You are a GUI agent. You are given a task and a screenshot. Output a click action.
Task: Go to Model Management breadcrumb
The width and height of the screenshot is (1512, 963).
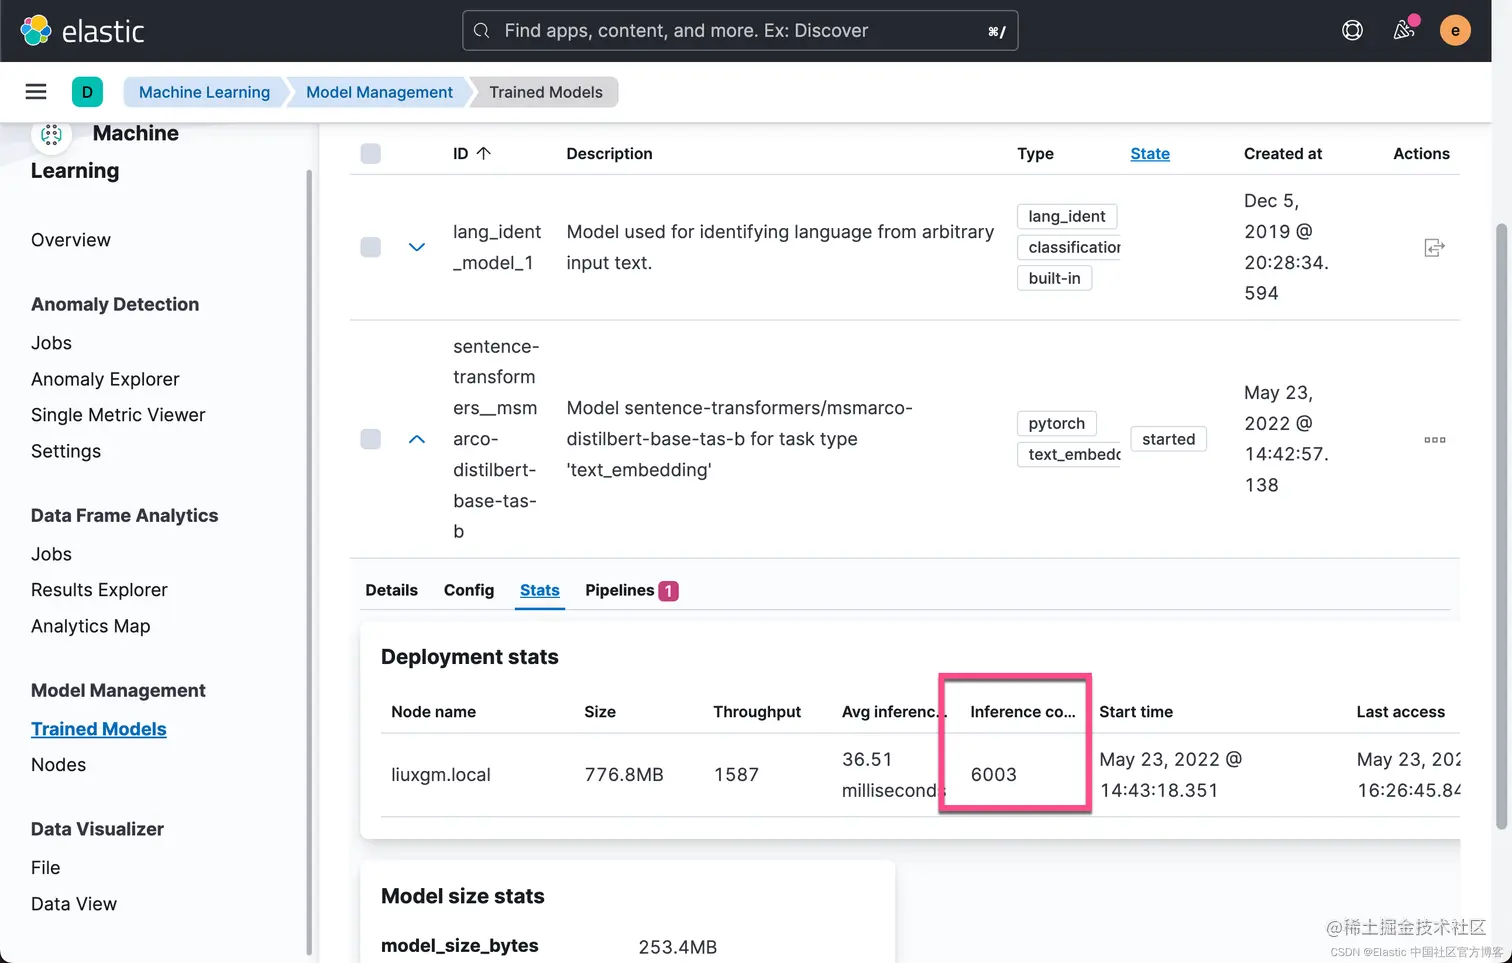coord(379,92)
